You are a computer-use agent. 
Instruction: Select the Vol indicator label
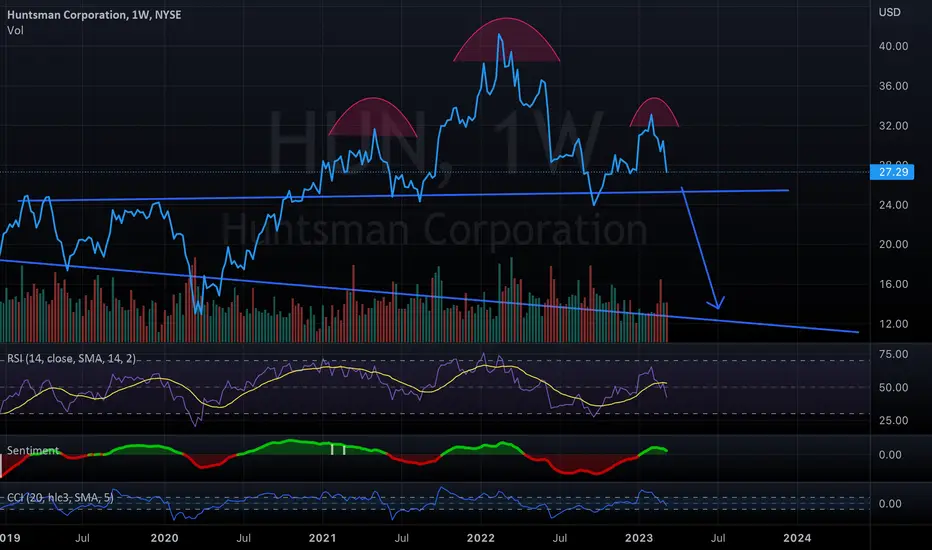15,30
